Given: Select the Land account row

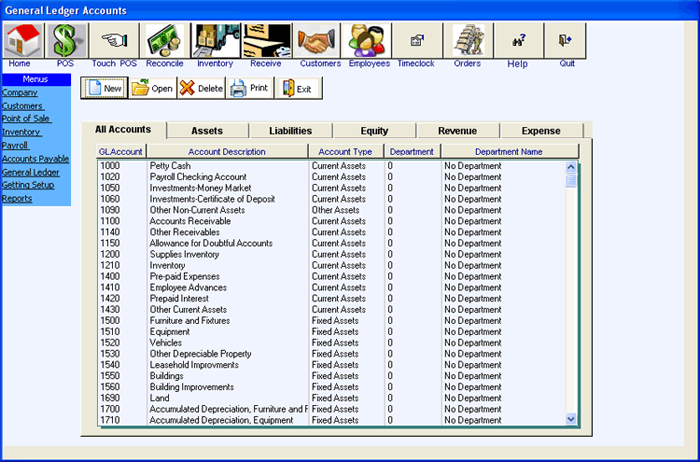Looking at the screenshot, I should tap(331, 398).
